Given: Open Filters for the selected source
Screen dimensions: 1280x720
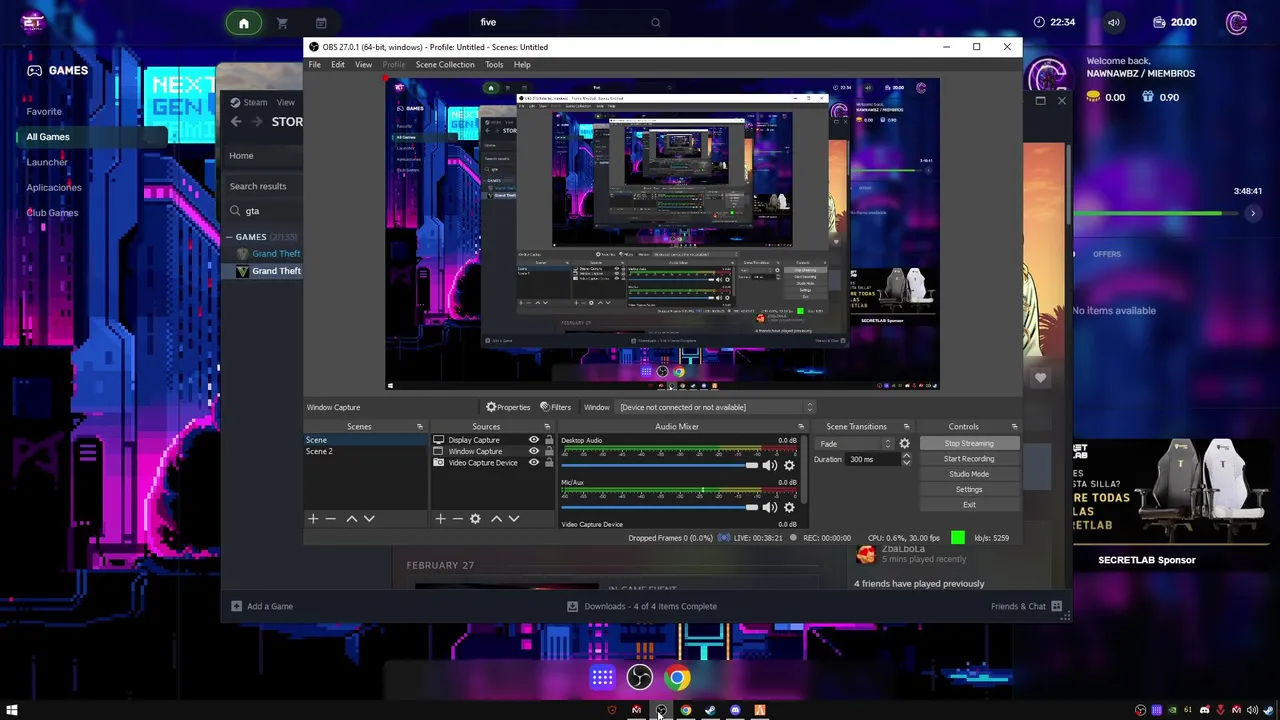Looking at the screenshot, I should pos(555,407).
